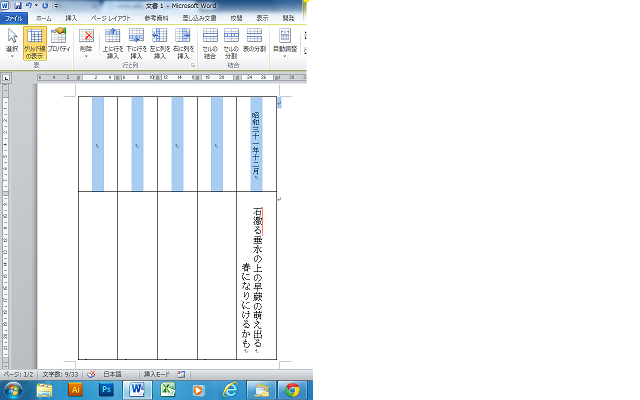Click the Word application icon in title bar
This screenshot has width=640, height=400.
click(4, 6)
